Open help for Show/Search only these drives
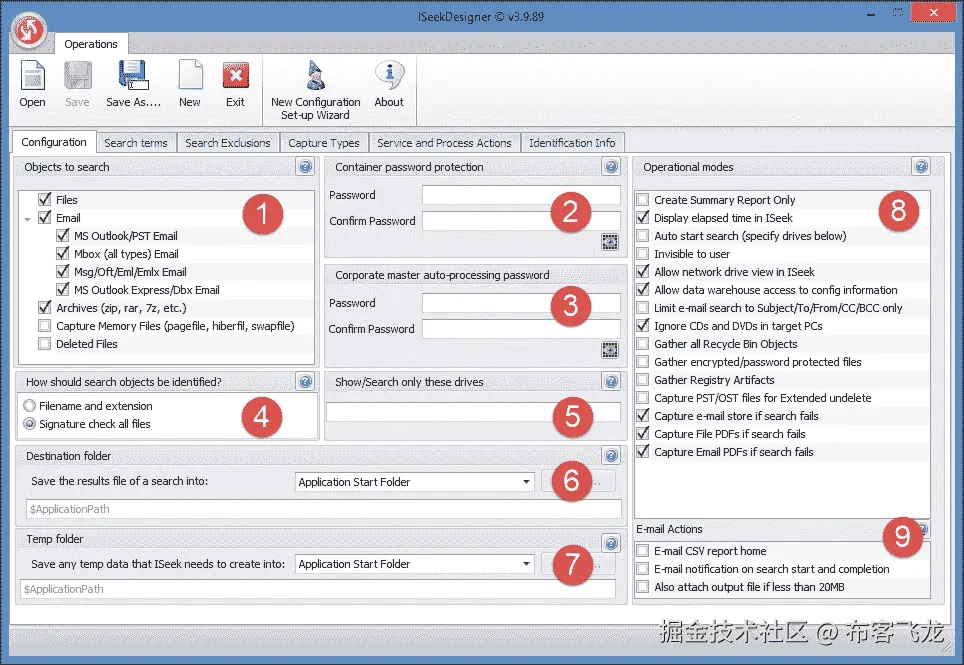 [611, 382]
